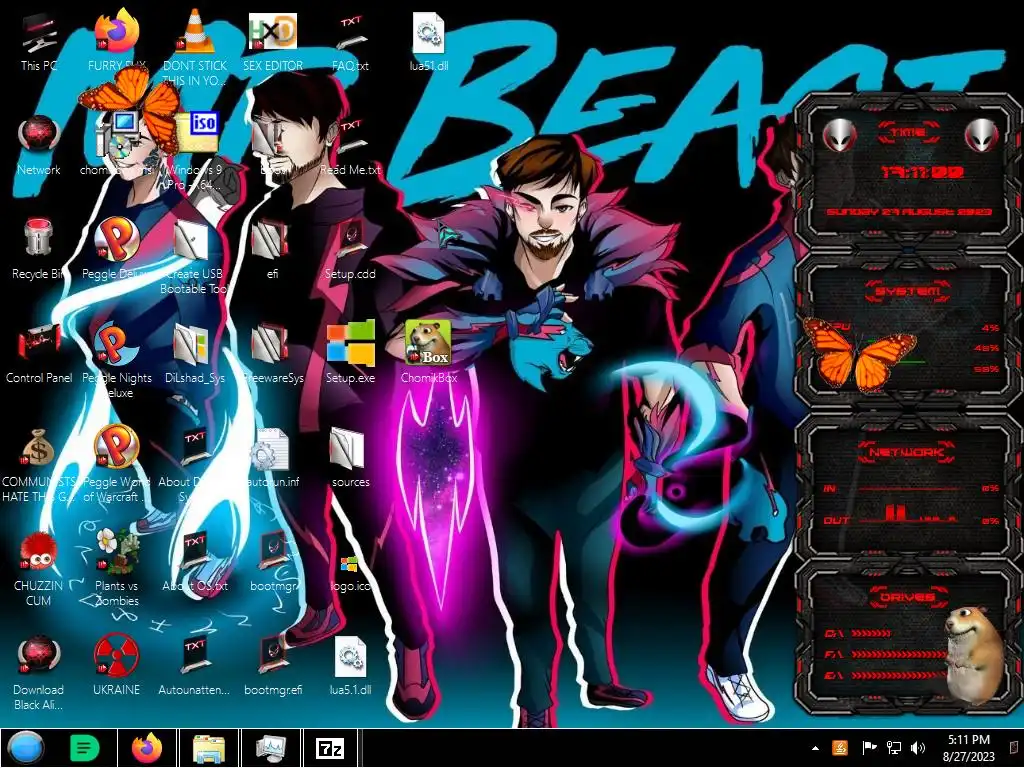Open the system monitor taskbar icon
This screenshot has height=768, width=1024.
coord(271,748)
